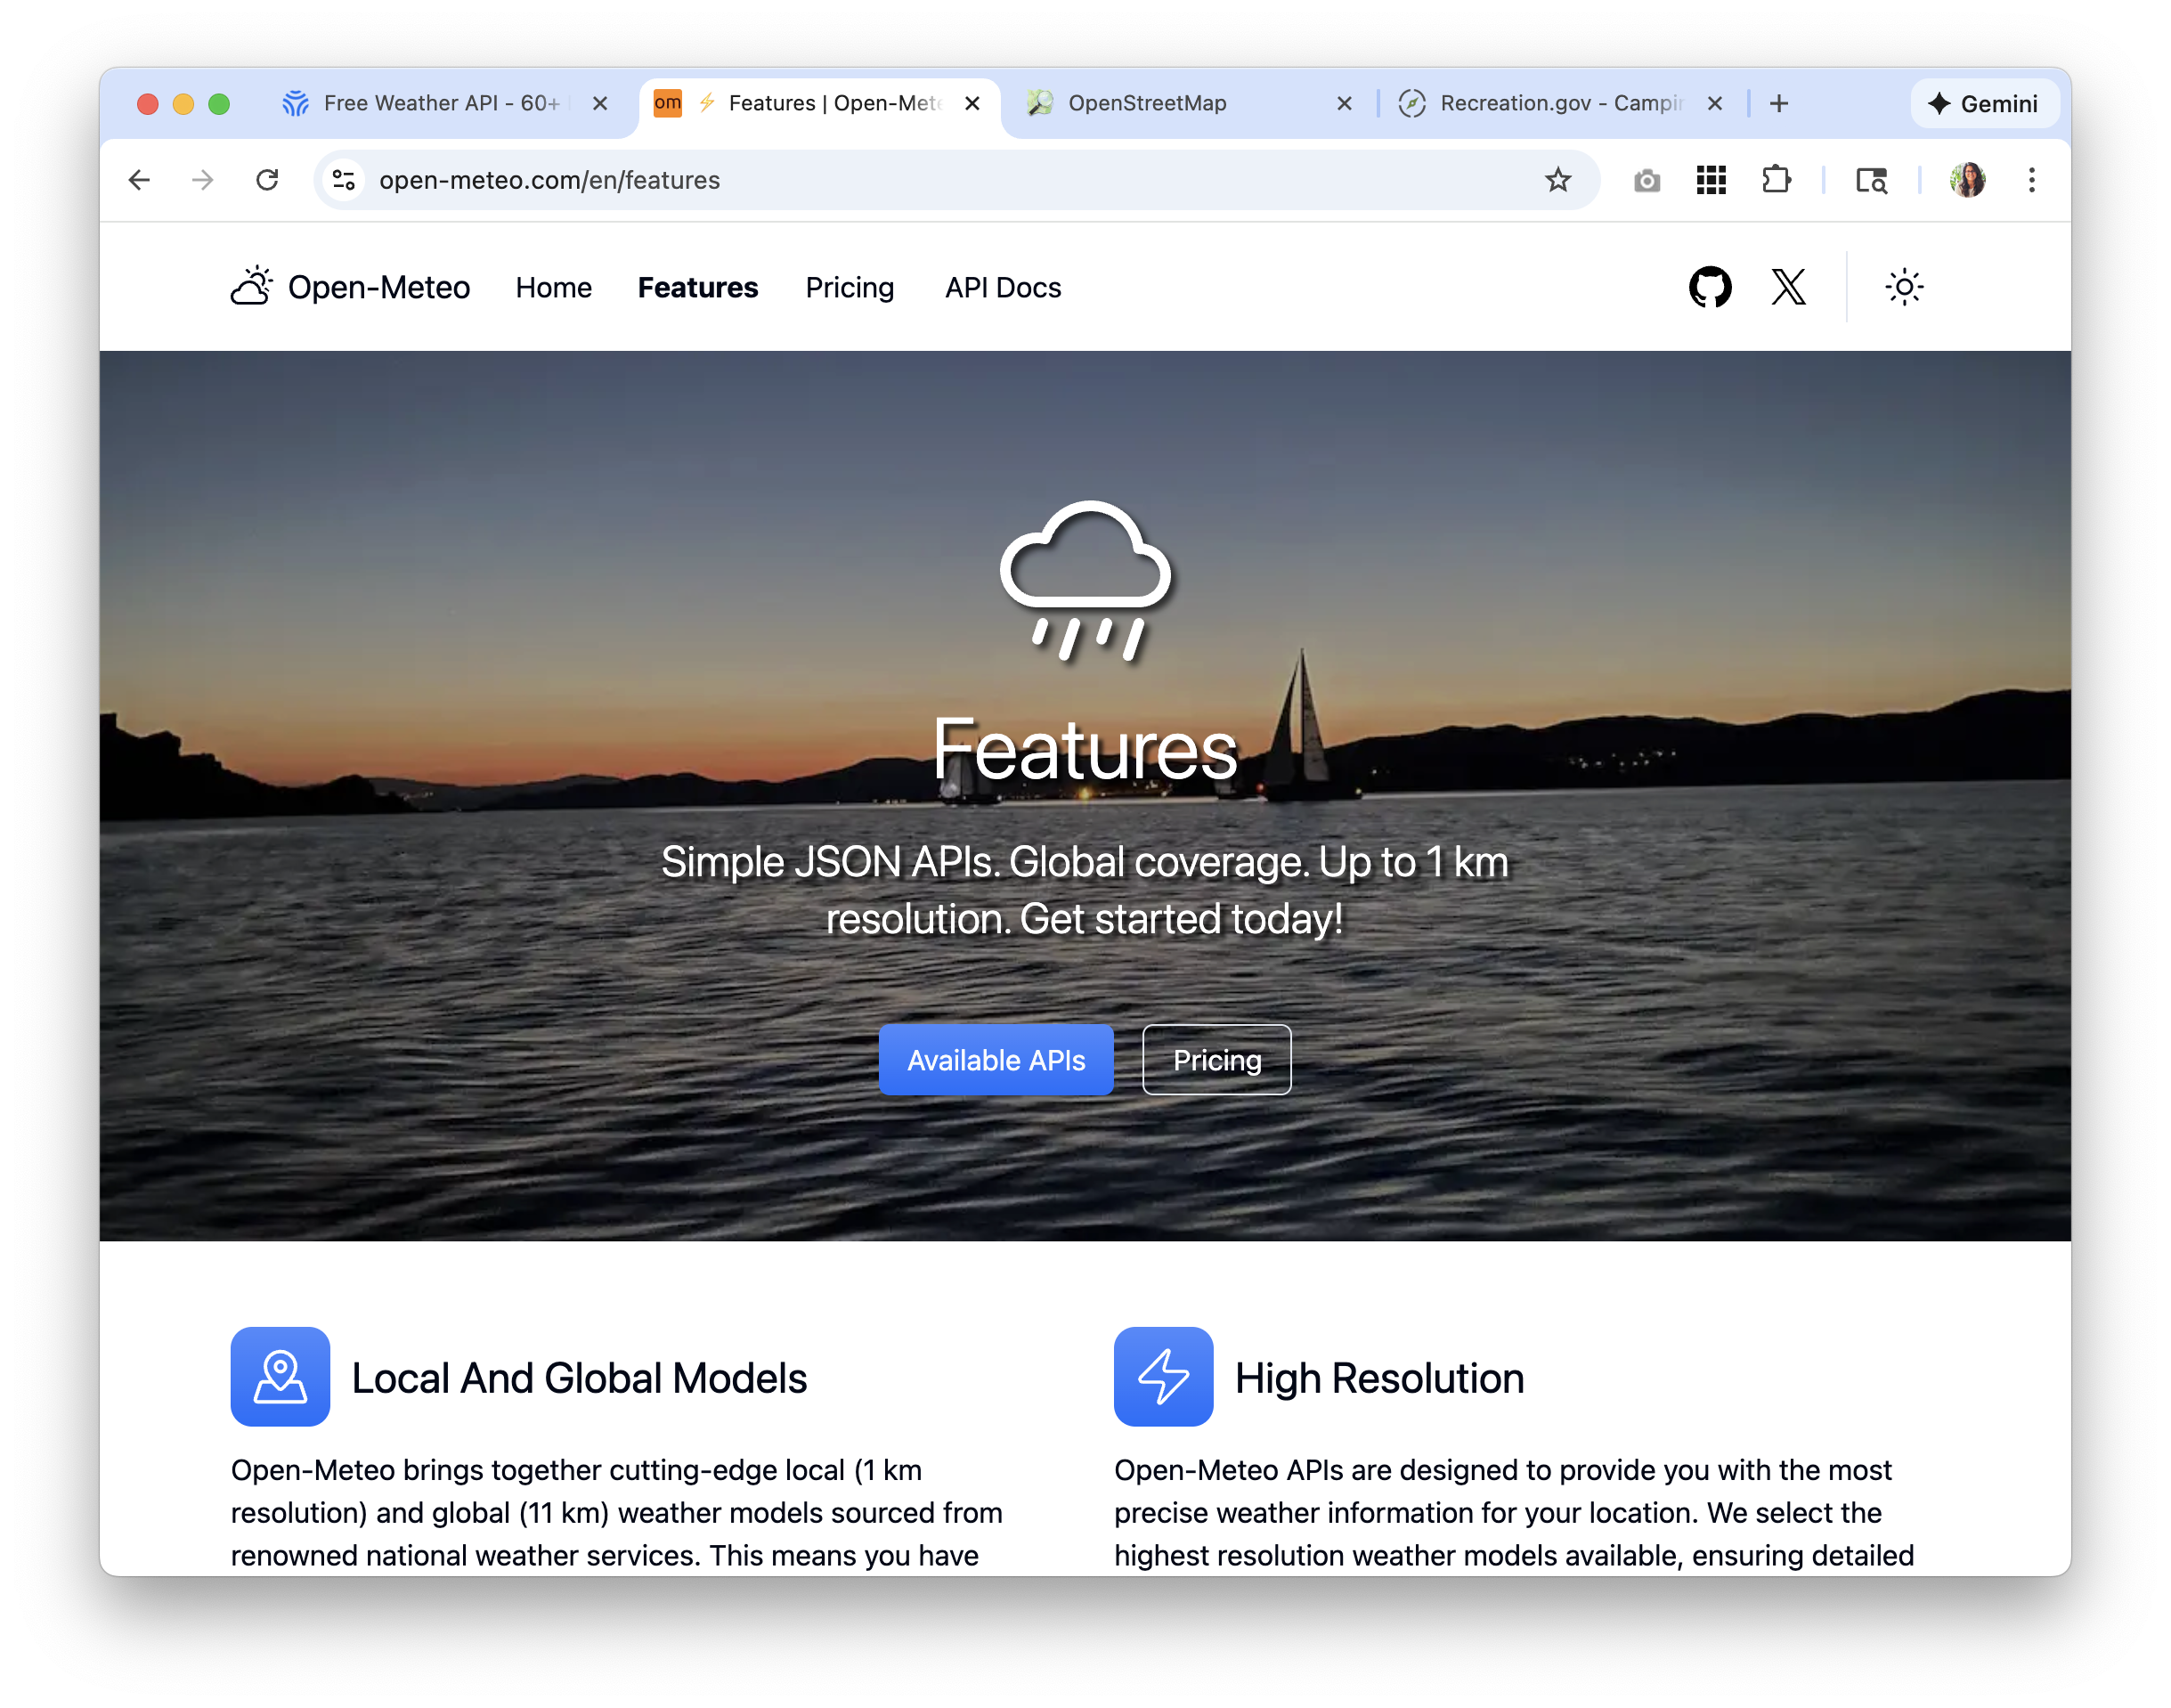Bookmark page with the star icon
The height and width of the screenshot is (1708, 2171).
[1557, 180]
